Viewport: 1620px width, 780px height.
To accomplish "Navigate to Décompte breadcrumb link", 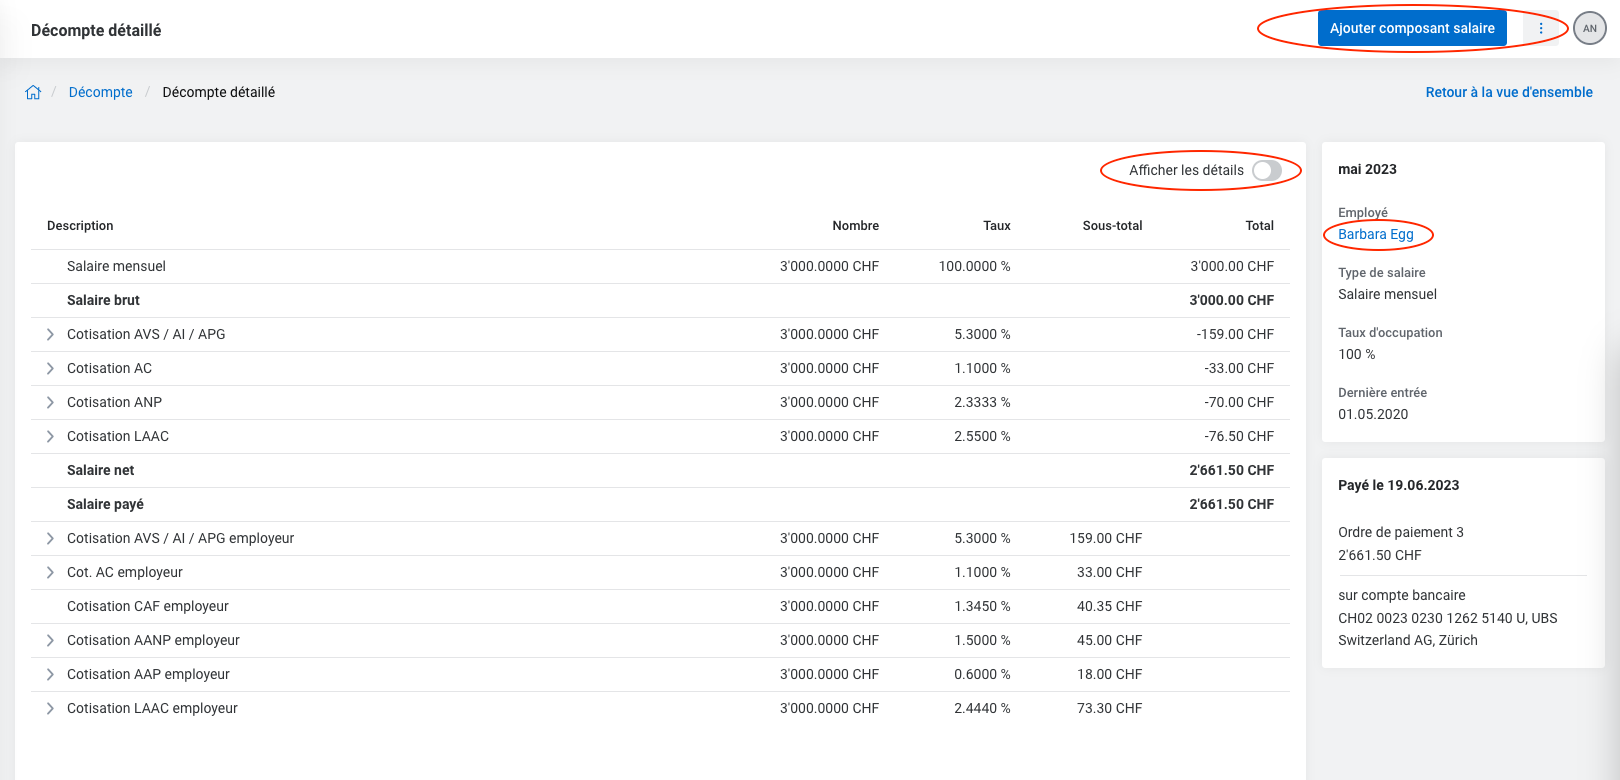I will [100, 92].
